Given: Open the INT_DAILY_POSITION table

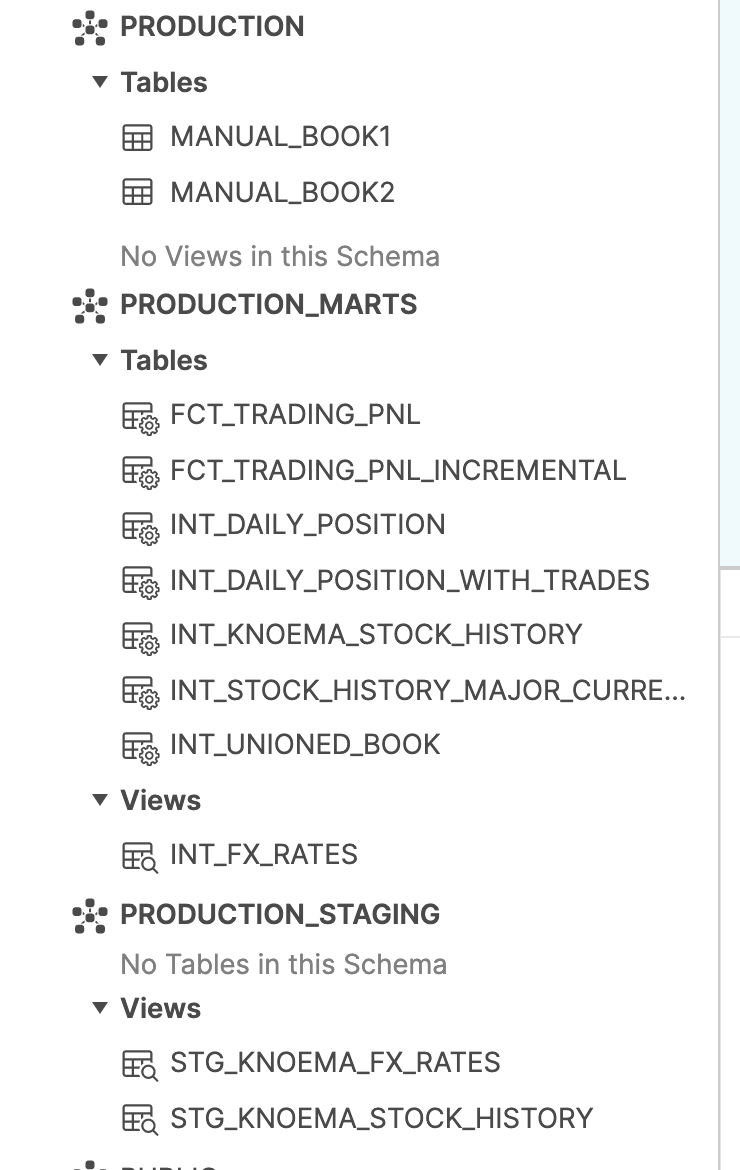Looking at the screenshot, I should click(308, 525).
